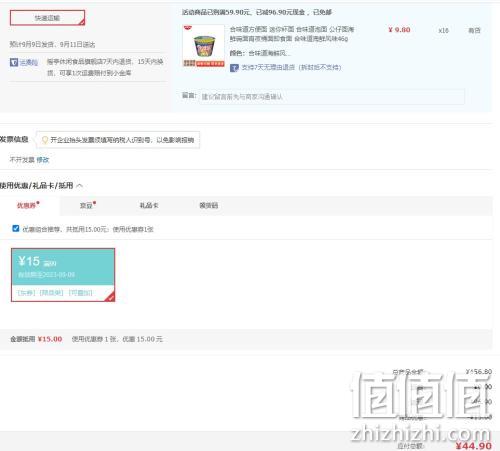Image resolution: width=500 pixels, height=451 pixels.
Task: Select the 快递运输 delivery option
Action: [47, 18]
